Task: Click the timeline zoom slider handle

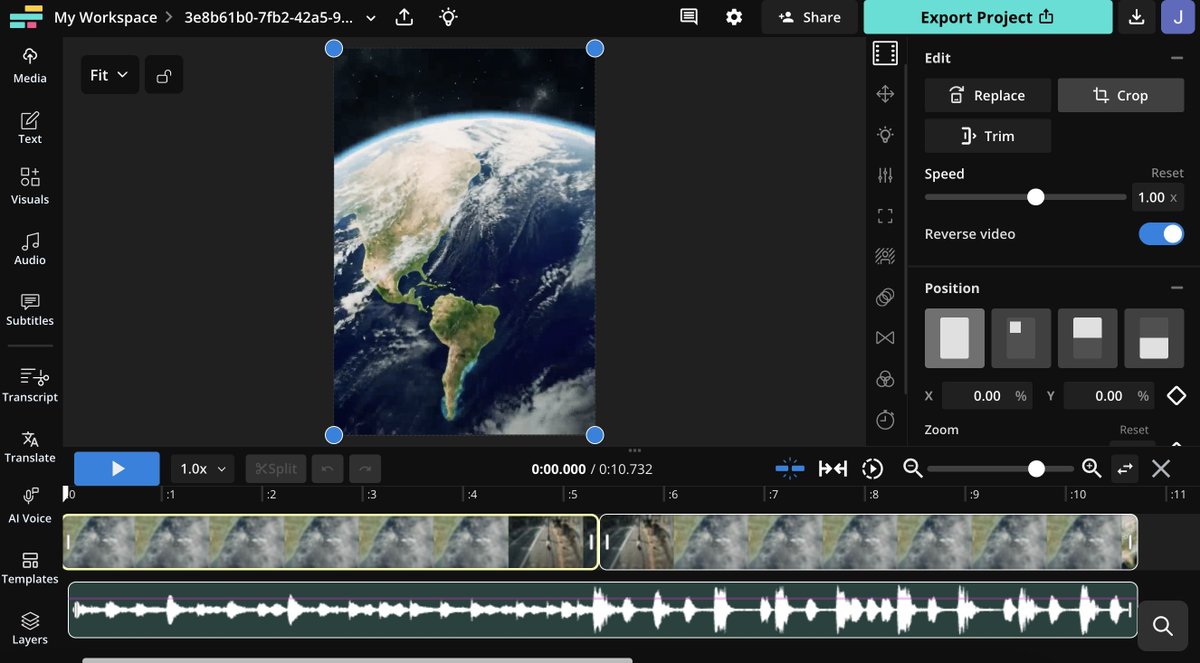Action: 1037,468
